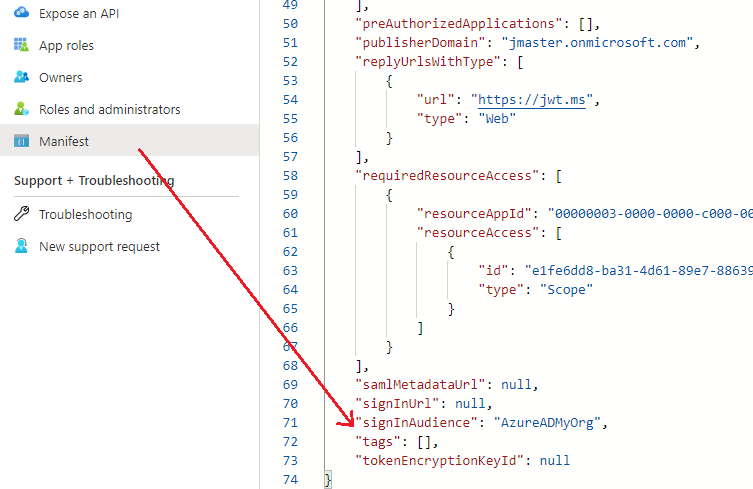This screenshot has width=753, height=489.
Task: Click the Expose an API cloud icon
Action: (21, 12)
